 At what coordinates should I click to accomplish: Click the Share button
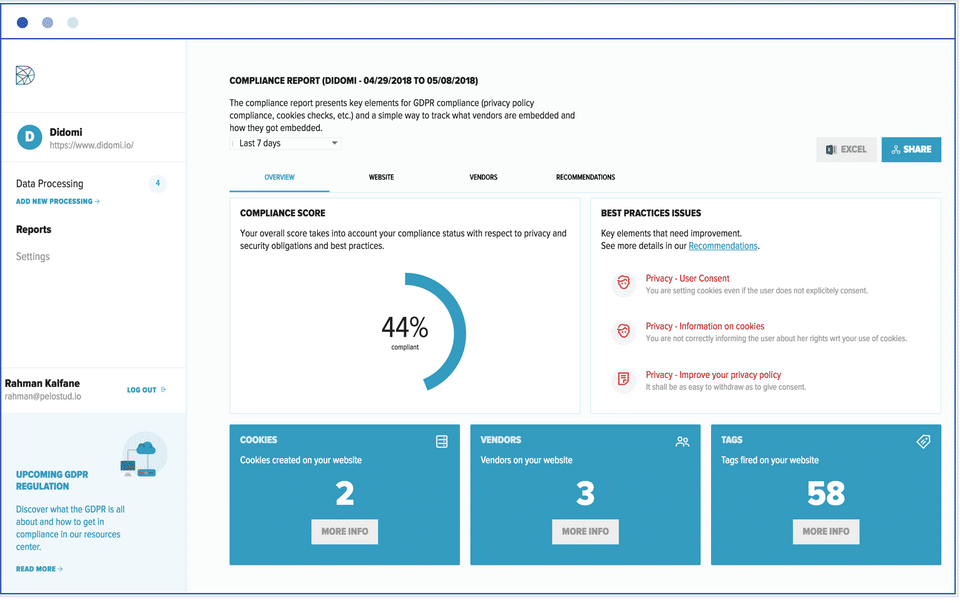911,149
